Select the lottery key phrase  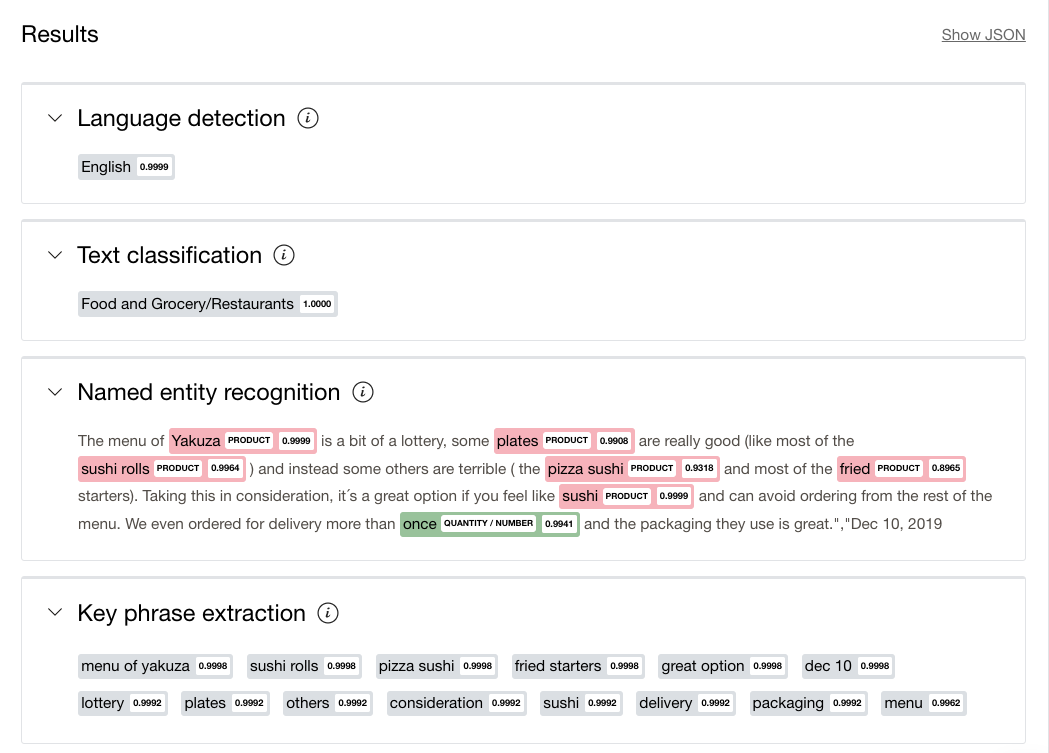(x=122, y=704)
